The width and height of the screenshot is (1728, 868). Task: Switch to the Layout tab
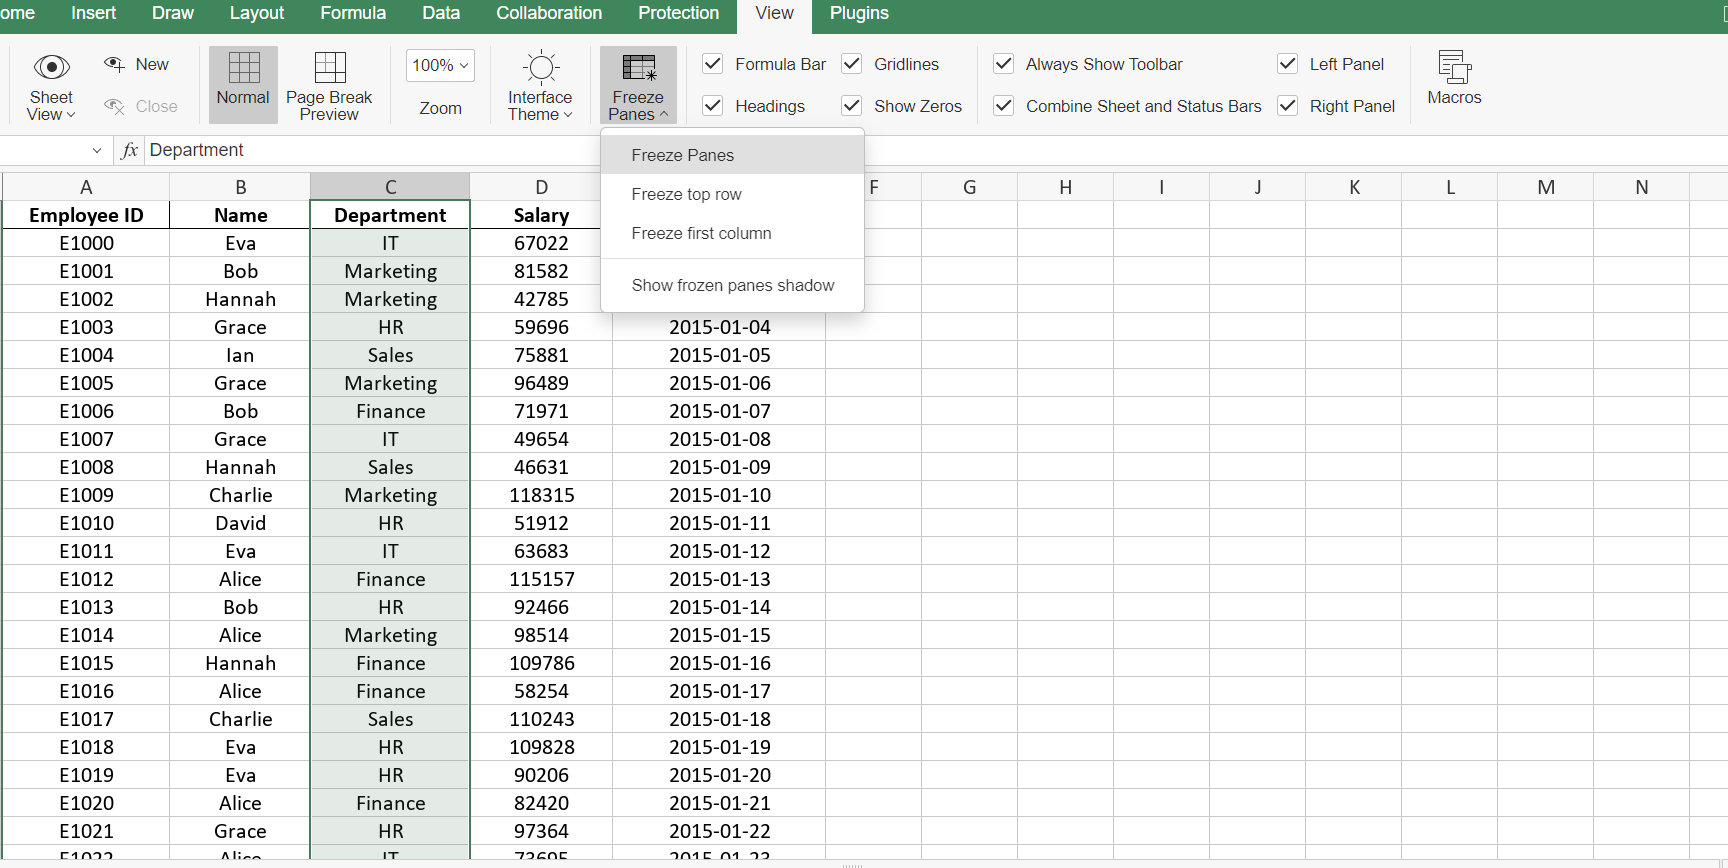(x=257, y=13)
